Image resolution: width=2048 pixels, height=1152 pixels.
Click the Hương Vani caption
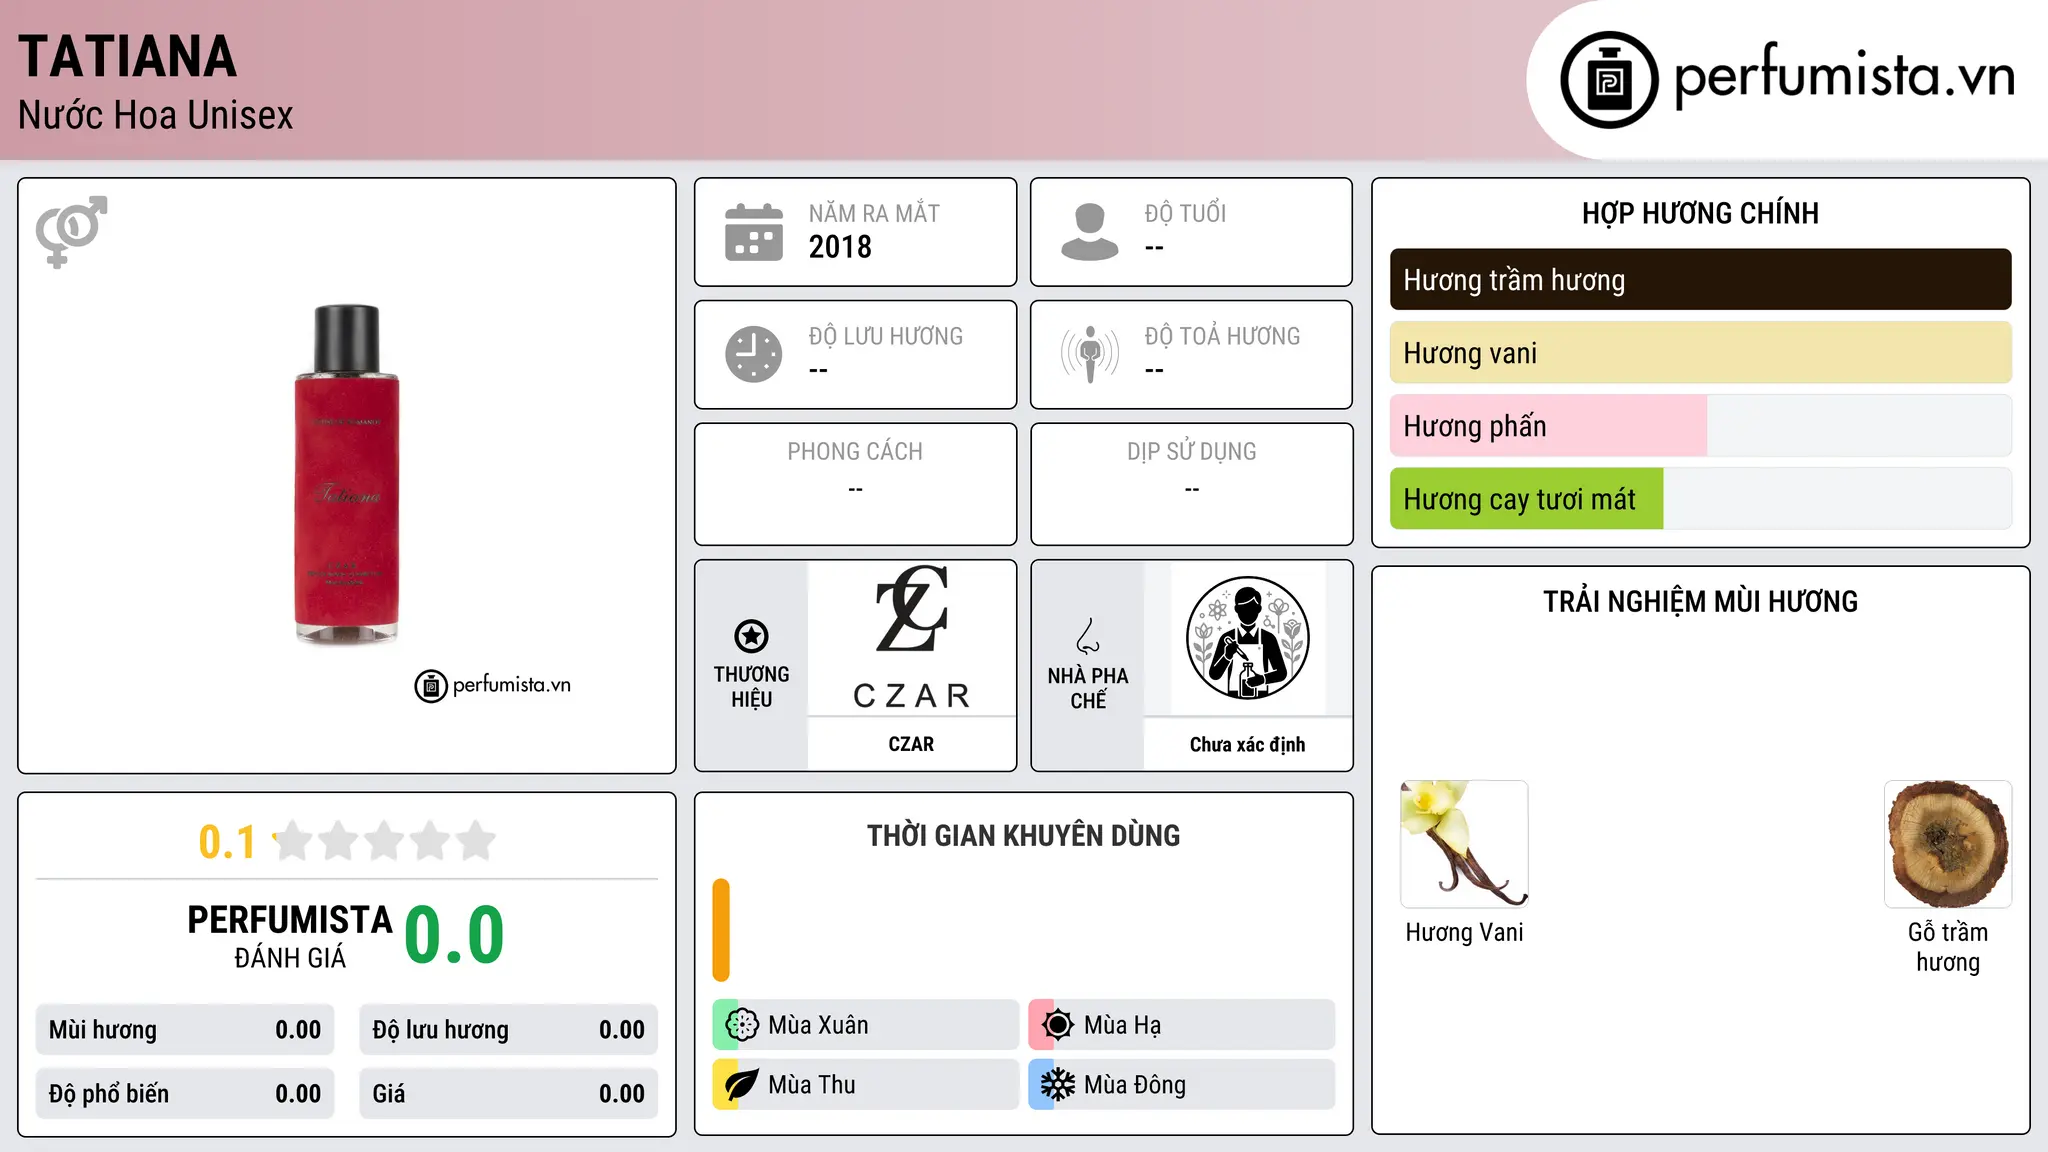[1464, 932]
